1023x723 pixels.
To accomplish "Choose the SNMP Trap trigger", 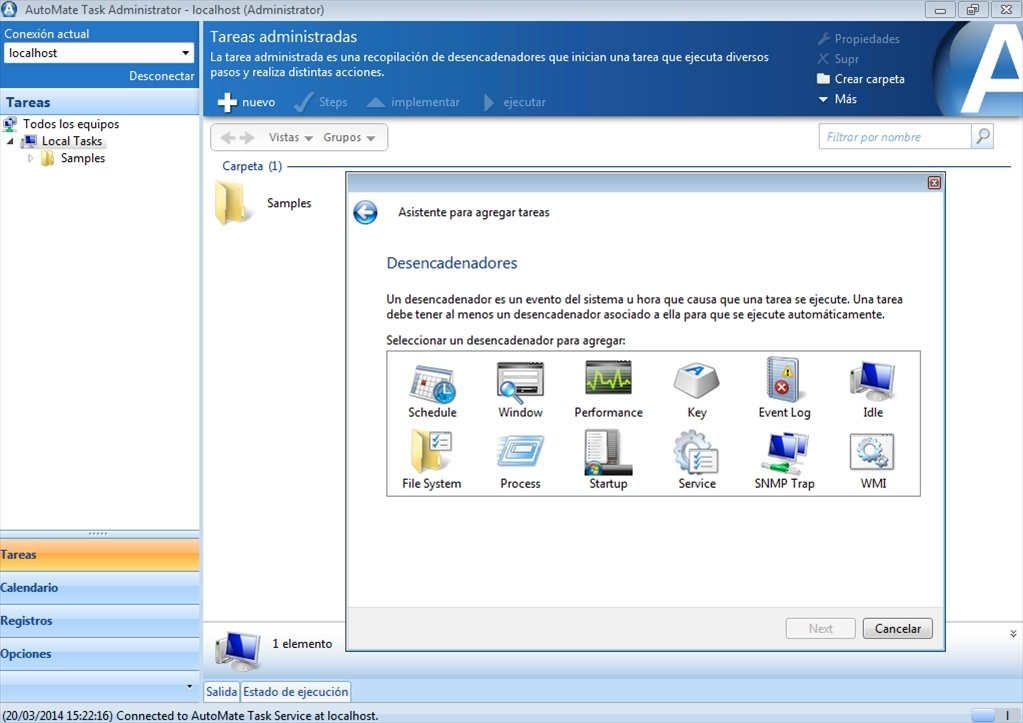I will tap(784, 452).
